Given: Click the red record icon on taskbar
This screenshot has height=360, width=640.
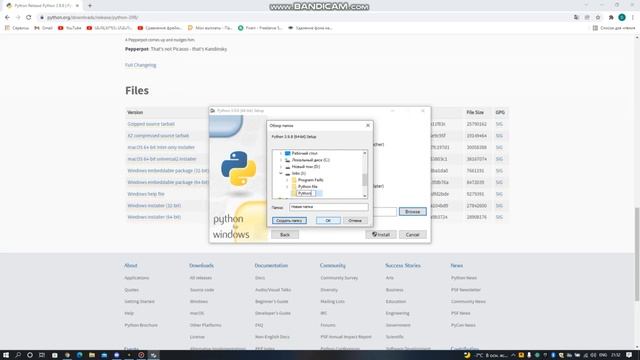Looking at the screenshot, I should [141, 355].
